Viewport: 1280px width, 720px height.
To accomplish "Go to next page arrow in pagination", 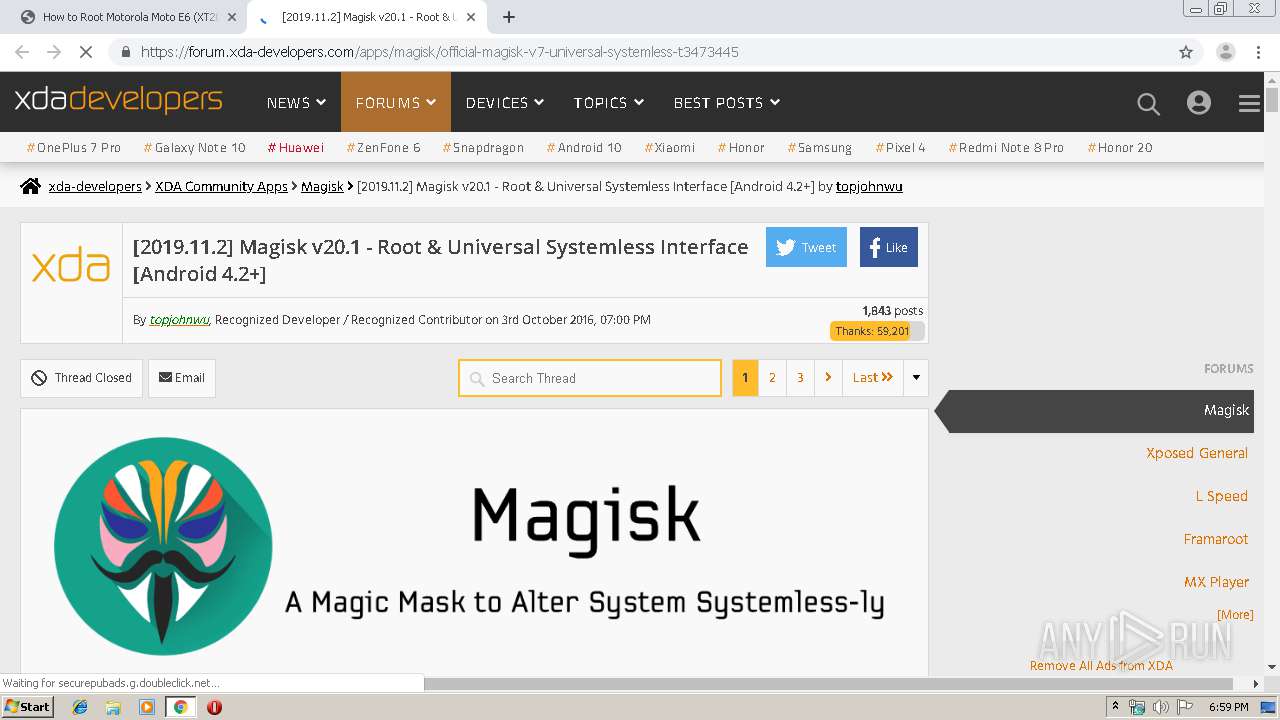I will pyautogui.click(x=828, y=378).
